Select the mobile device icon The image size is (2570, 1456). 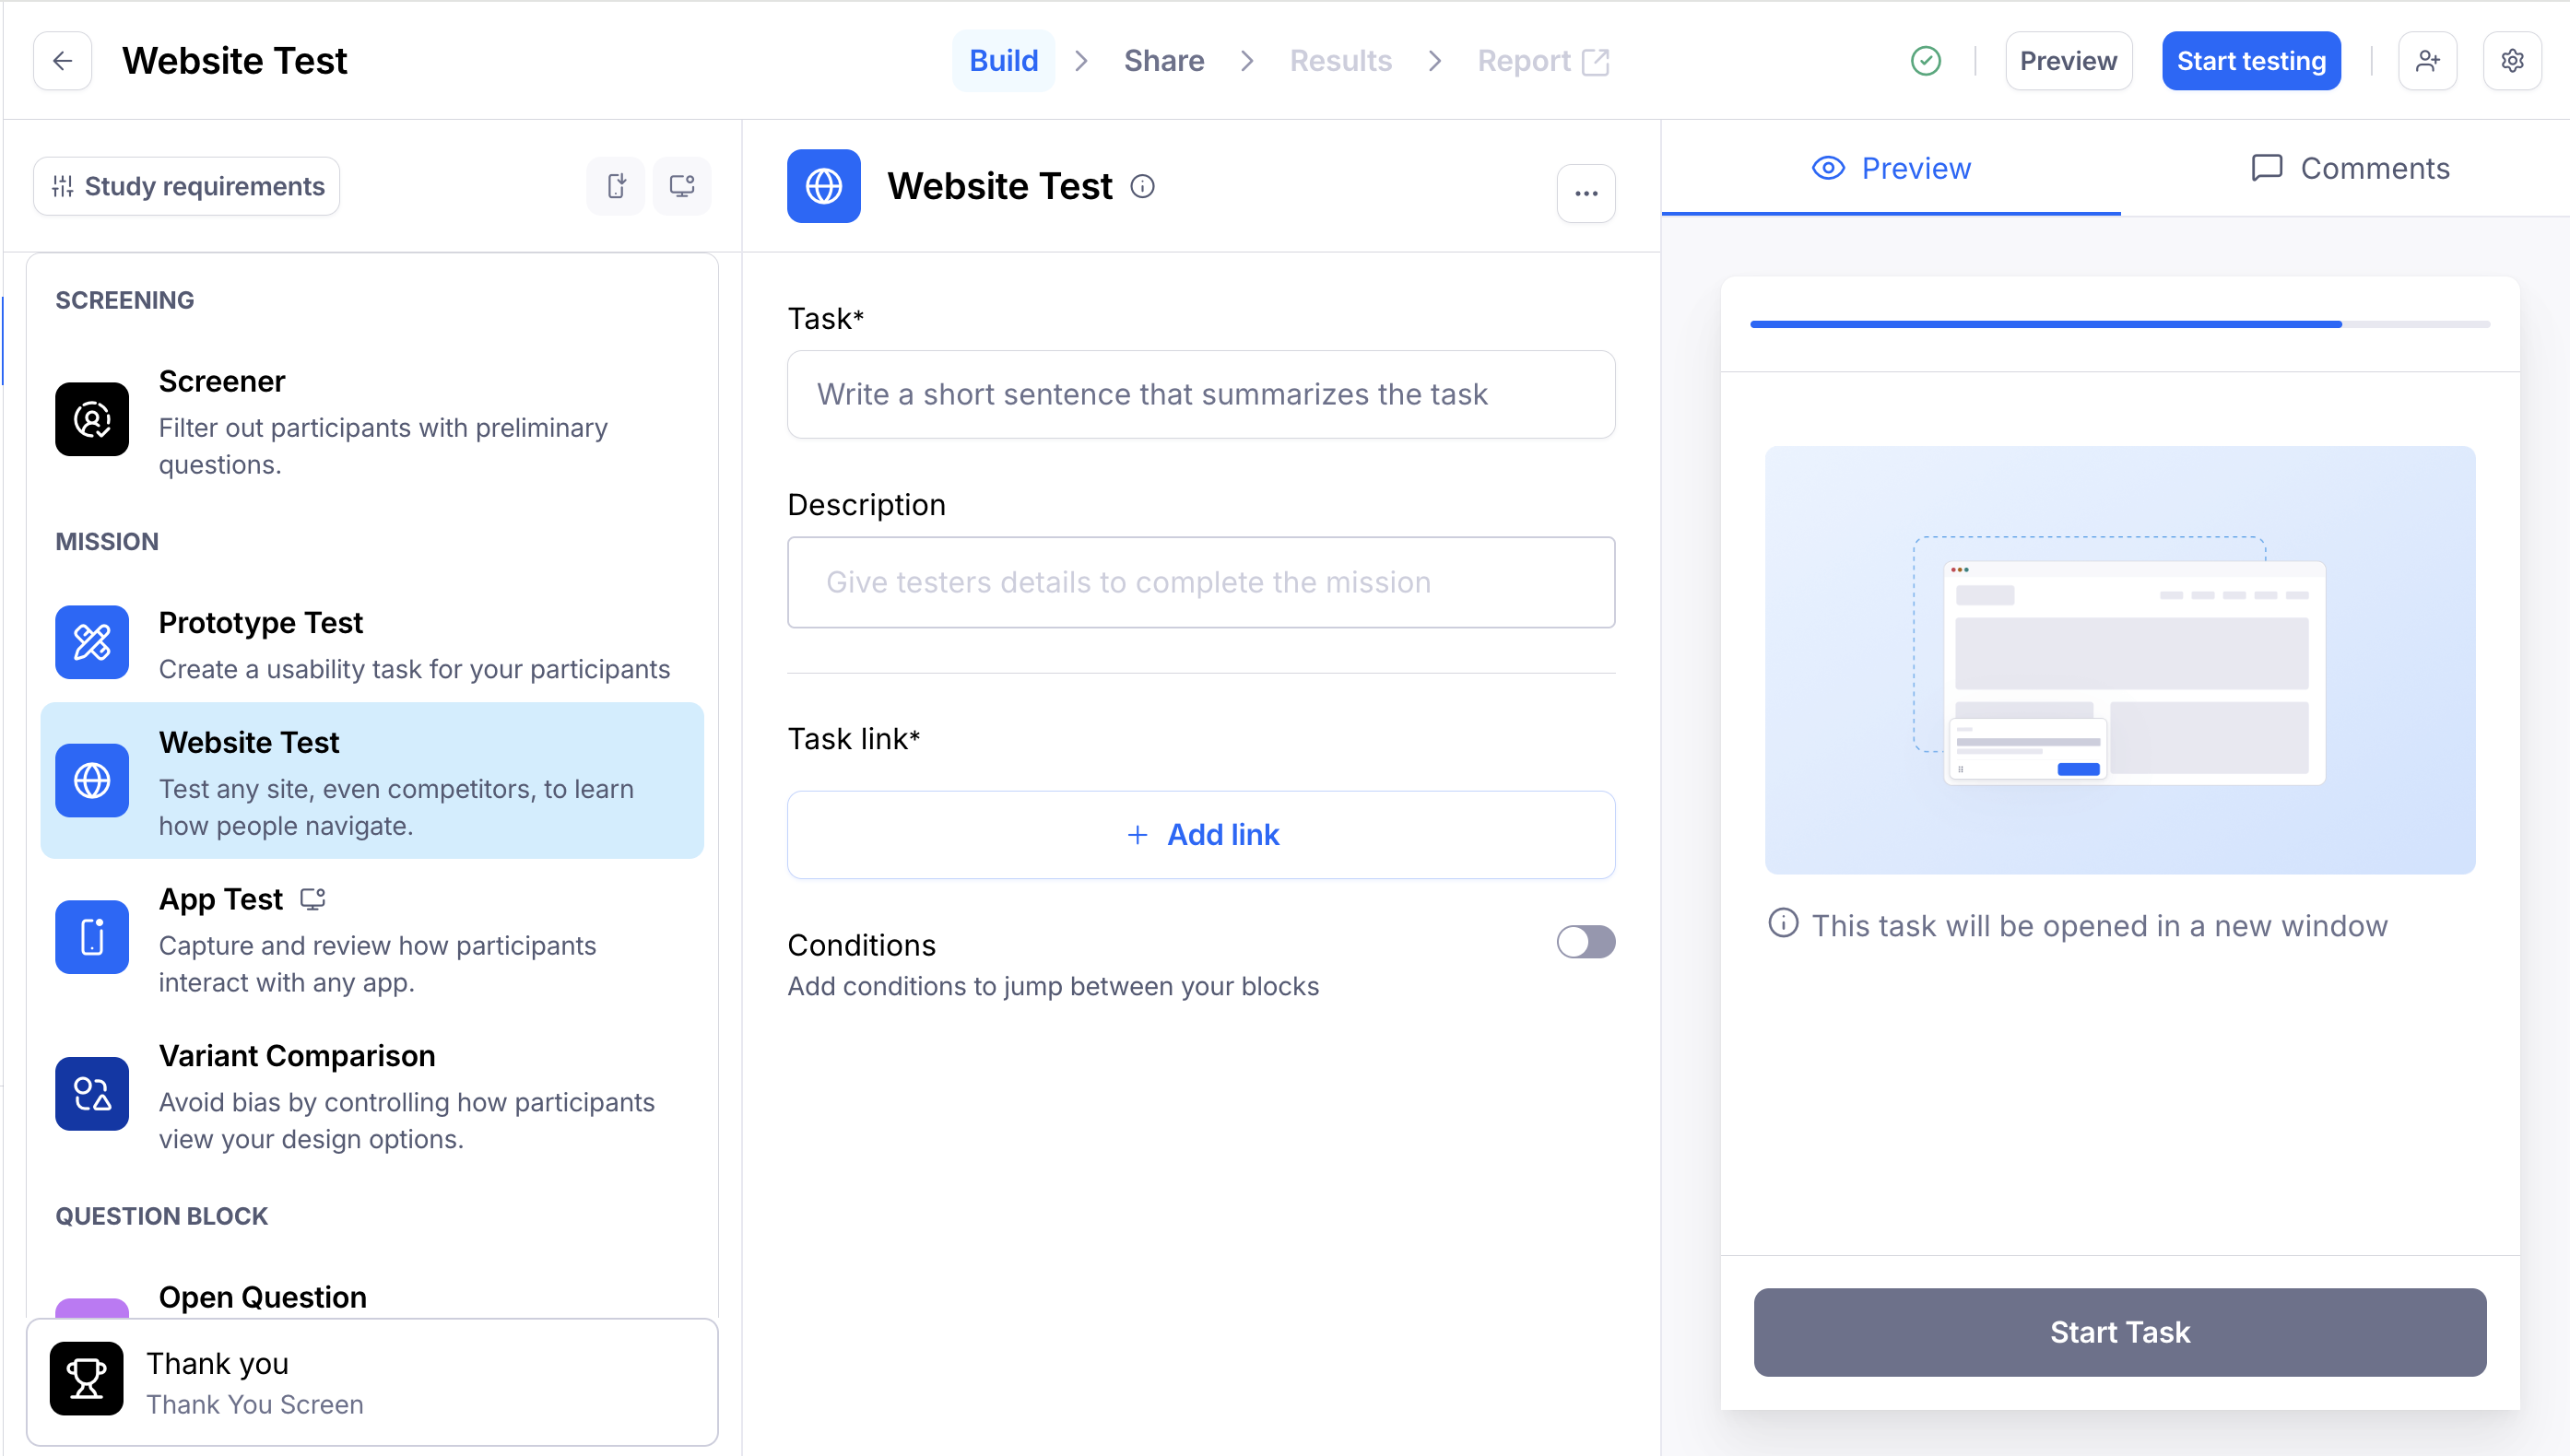pyautogui.click(x=616, y=186)
